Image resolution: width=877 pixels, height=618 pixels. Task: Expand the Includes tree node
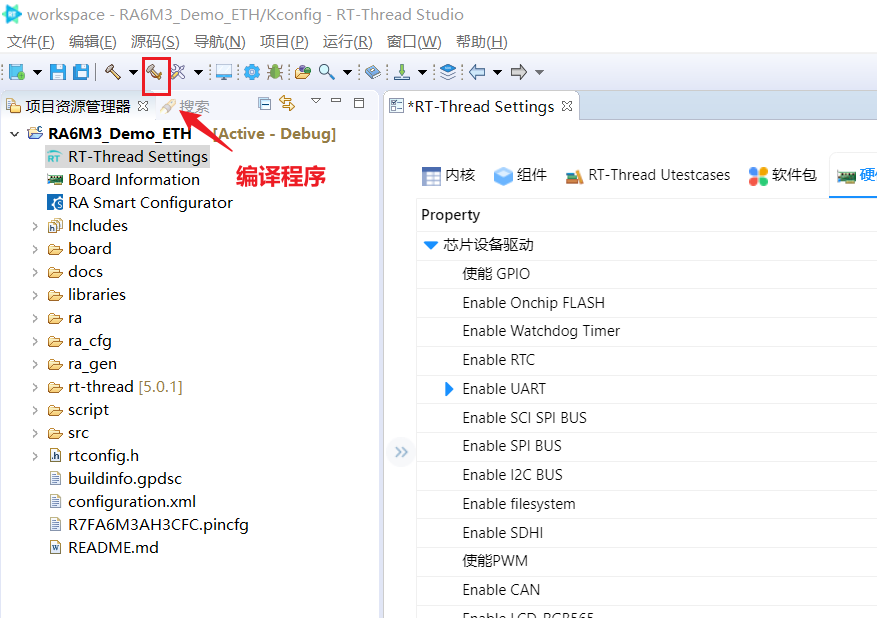[x=35, y=226]
